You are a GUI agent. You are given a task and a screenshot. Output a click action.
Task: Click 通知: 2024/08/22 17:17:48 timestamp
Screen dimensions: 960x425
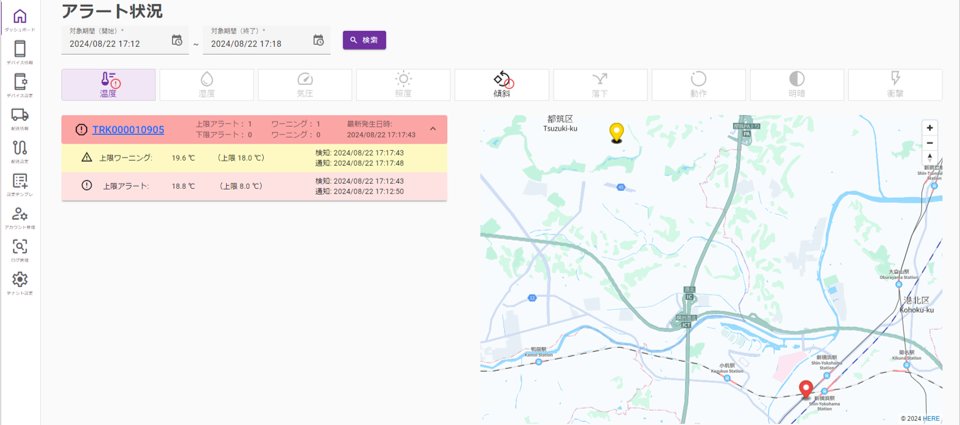point(359,163)
